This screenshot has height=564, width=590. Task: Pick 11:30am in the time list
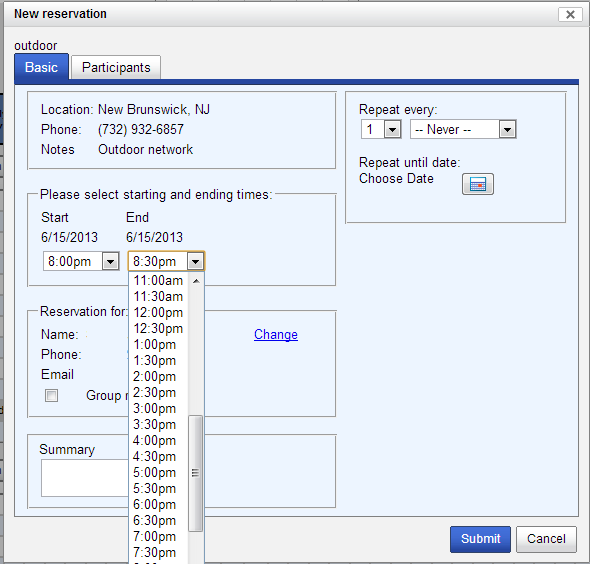158,296
